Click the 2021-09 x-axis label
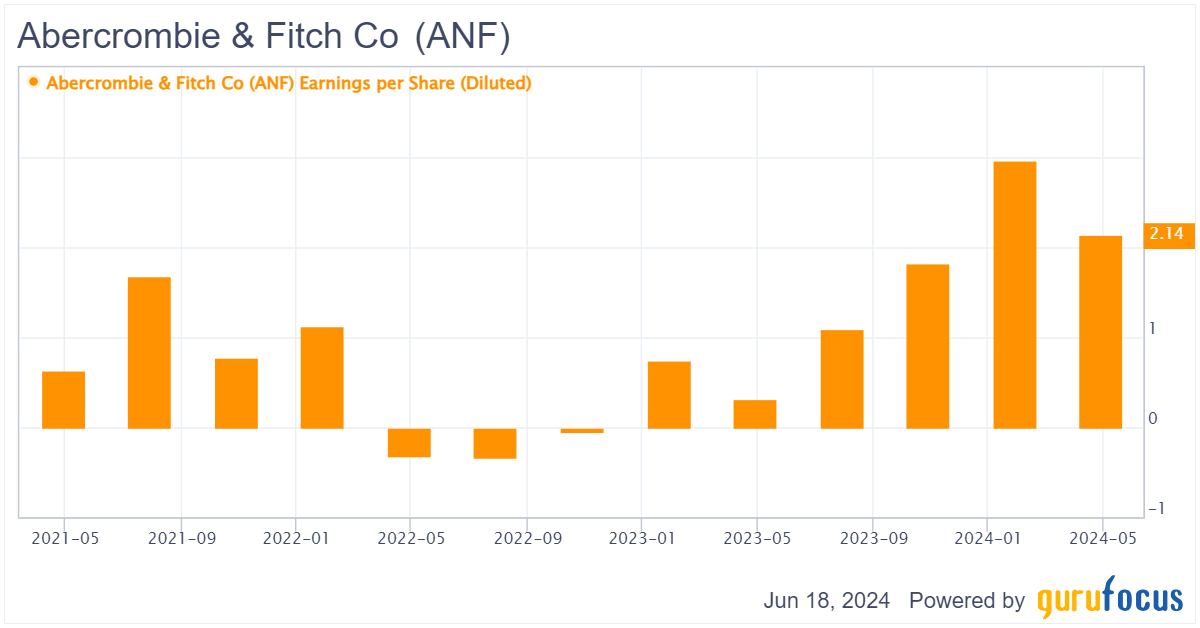 (x=180, y=537)
